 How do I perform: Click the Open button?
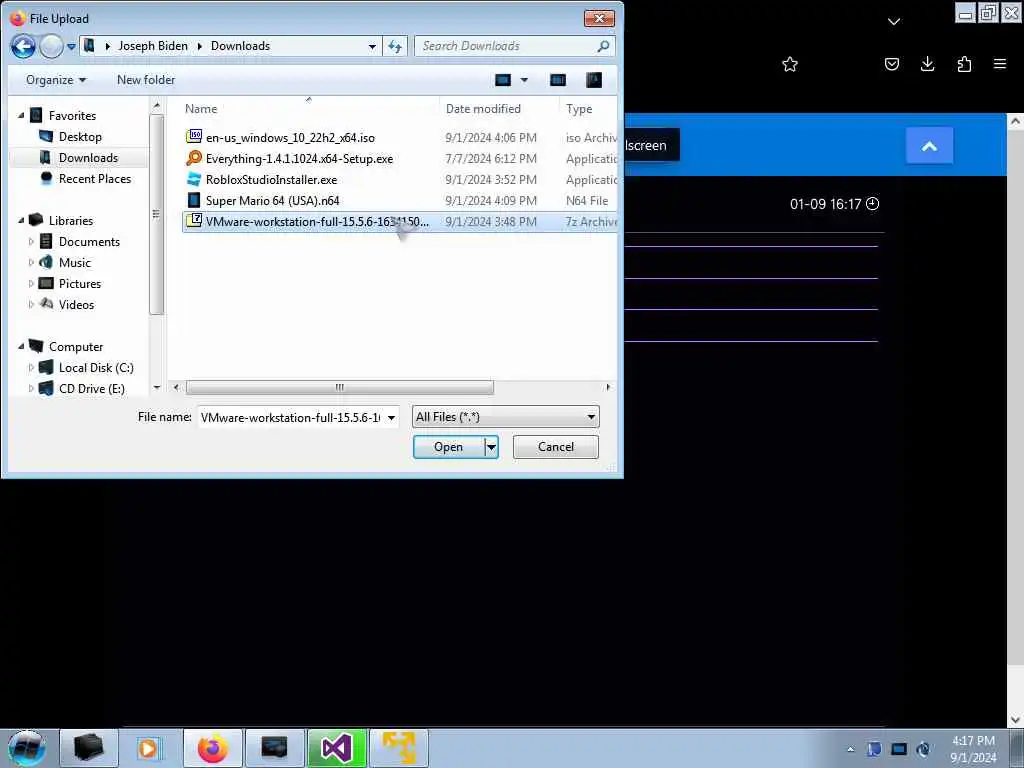pos(449,447)
